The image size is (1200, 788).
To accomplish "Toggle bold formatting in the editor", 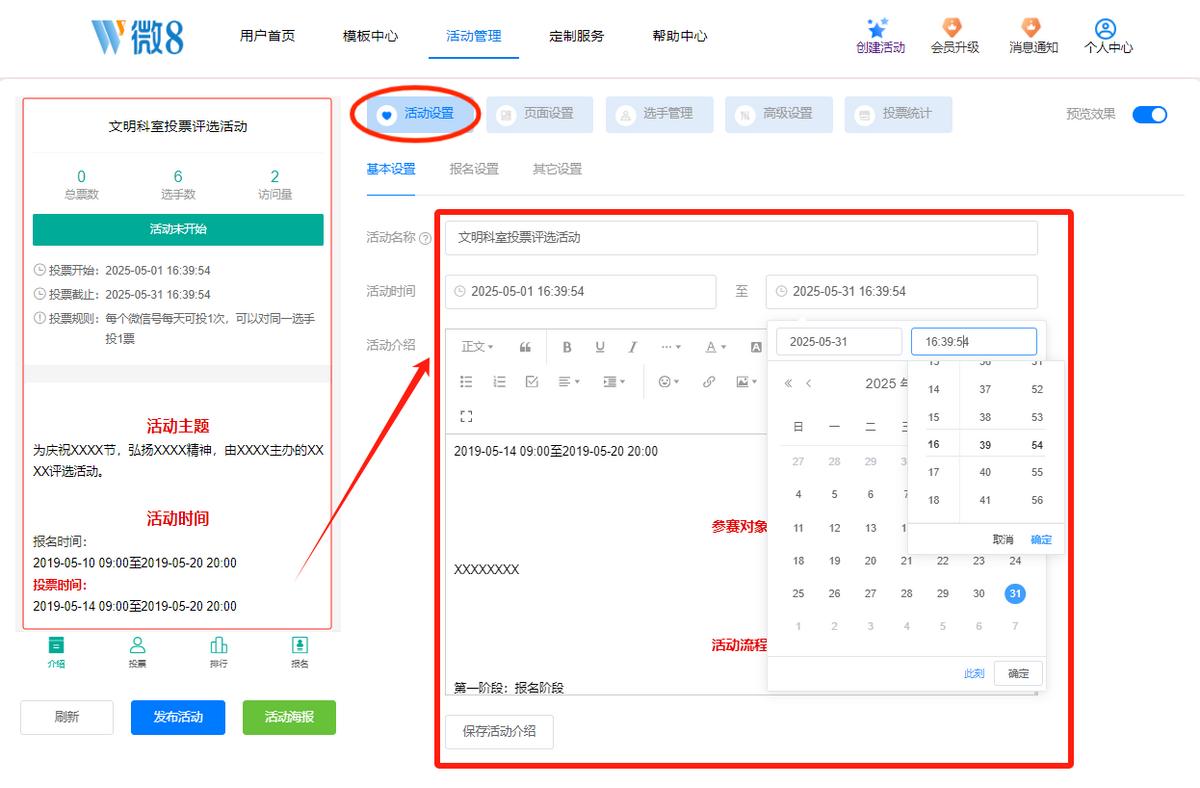I will 567,347.
